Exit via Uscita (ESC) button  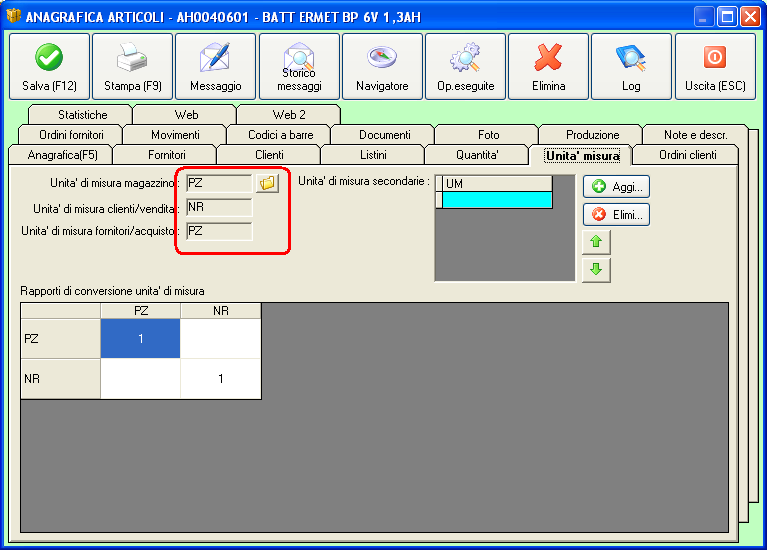coord(715,67)
